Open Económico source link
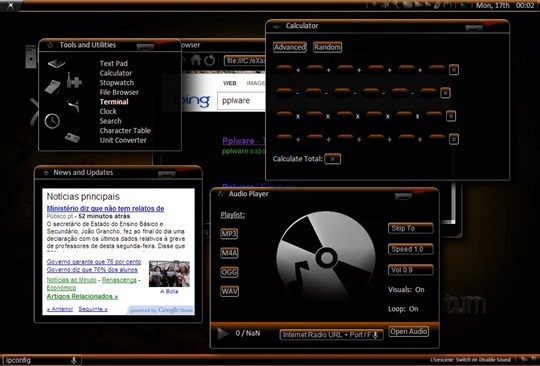The width and height of the screenshot is (540, 366). coord(61,288)
